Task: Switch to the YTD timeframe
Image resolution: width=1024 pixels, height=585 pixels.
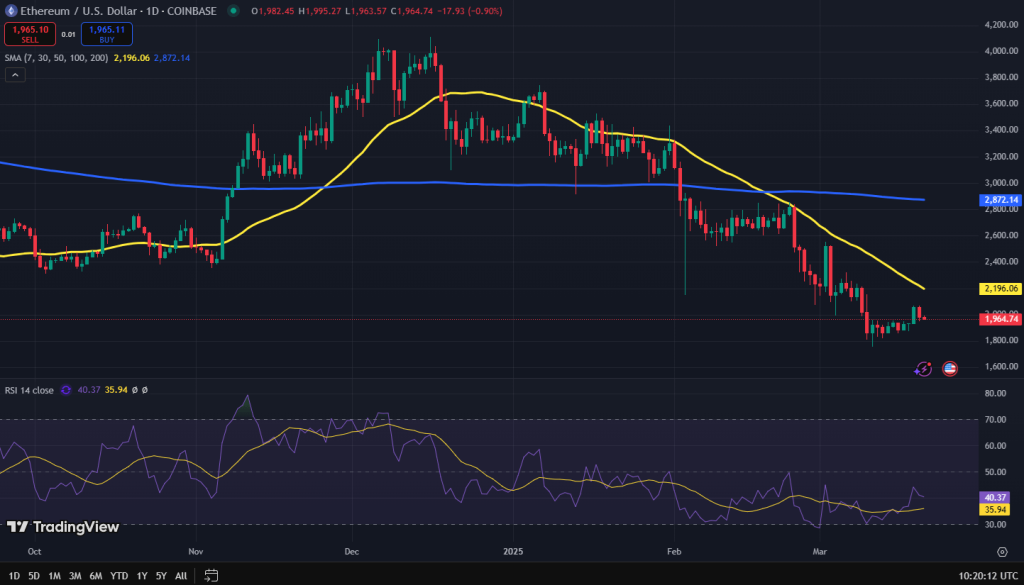Action: tap(117, 575)
